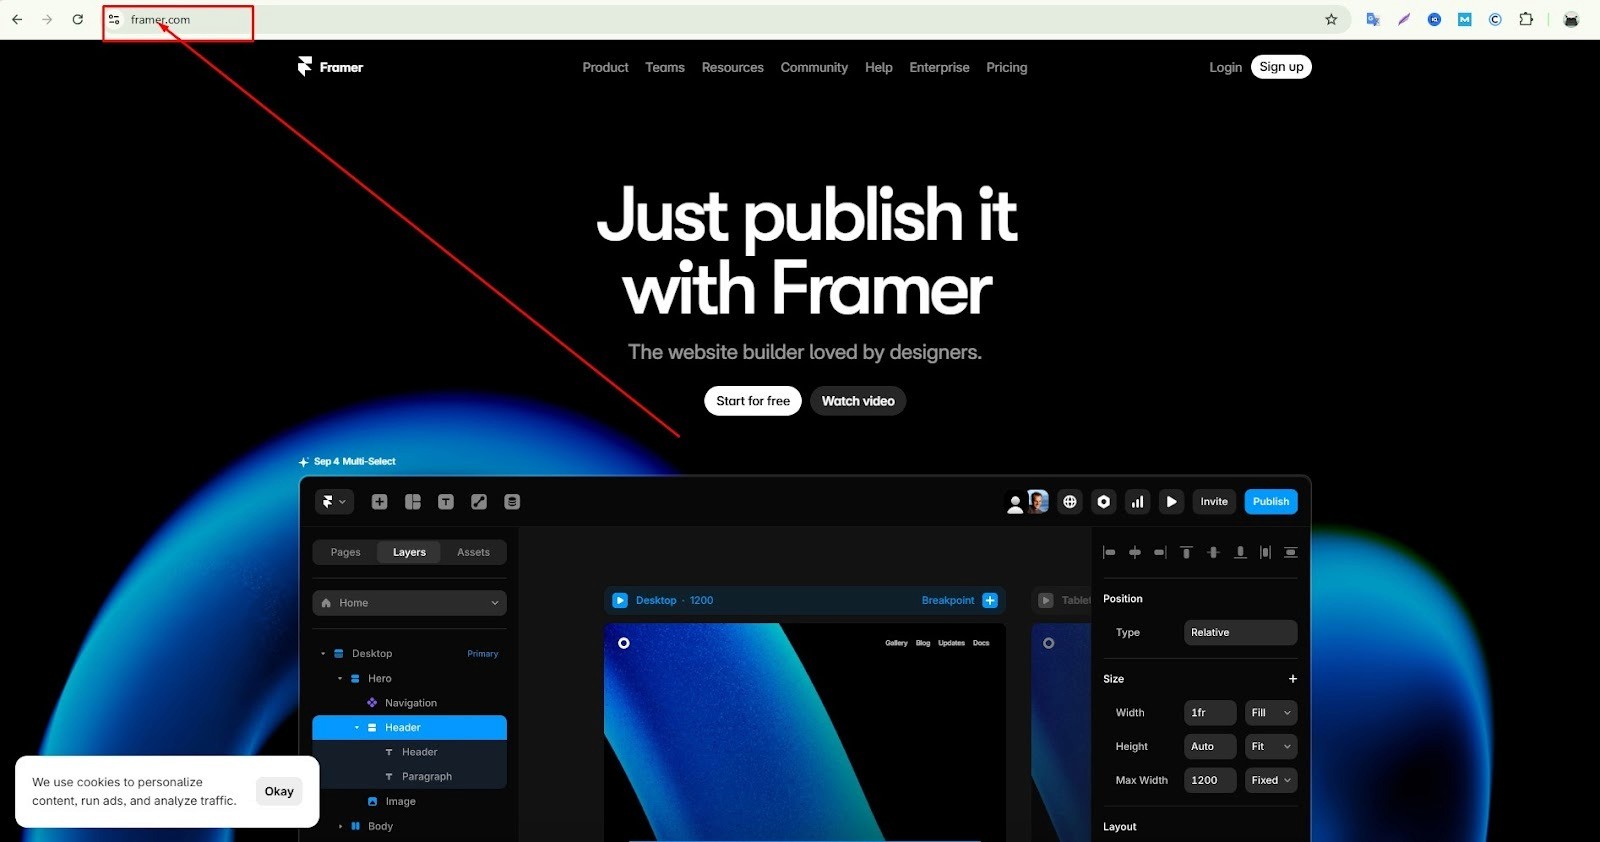Viewport: 1600px width, 842px height.
Task: Add a Breakpoint with the plus icon
Action: [x=990, y=601]
